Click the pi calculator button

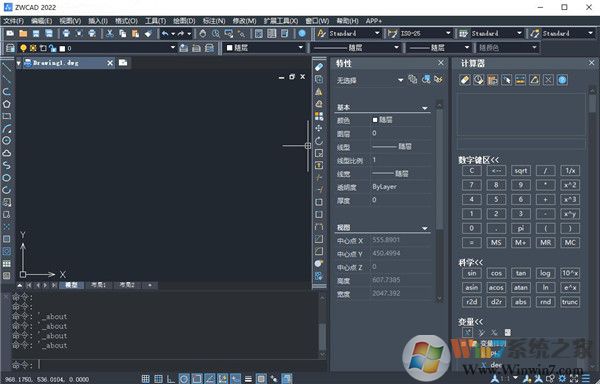click(521, 228)
